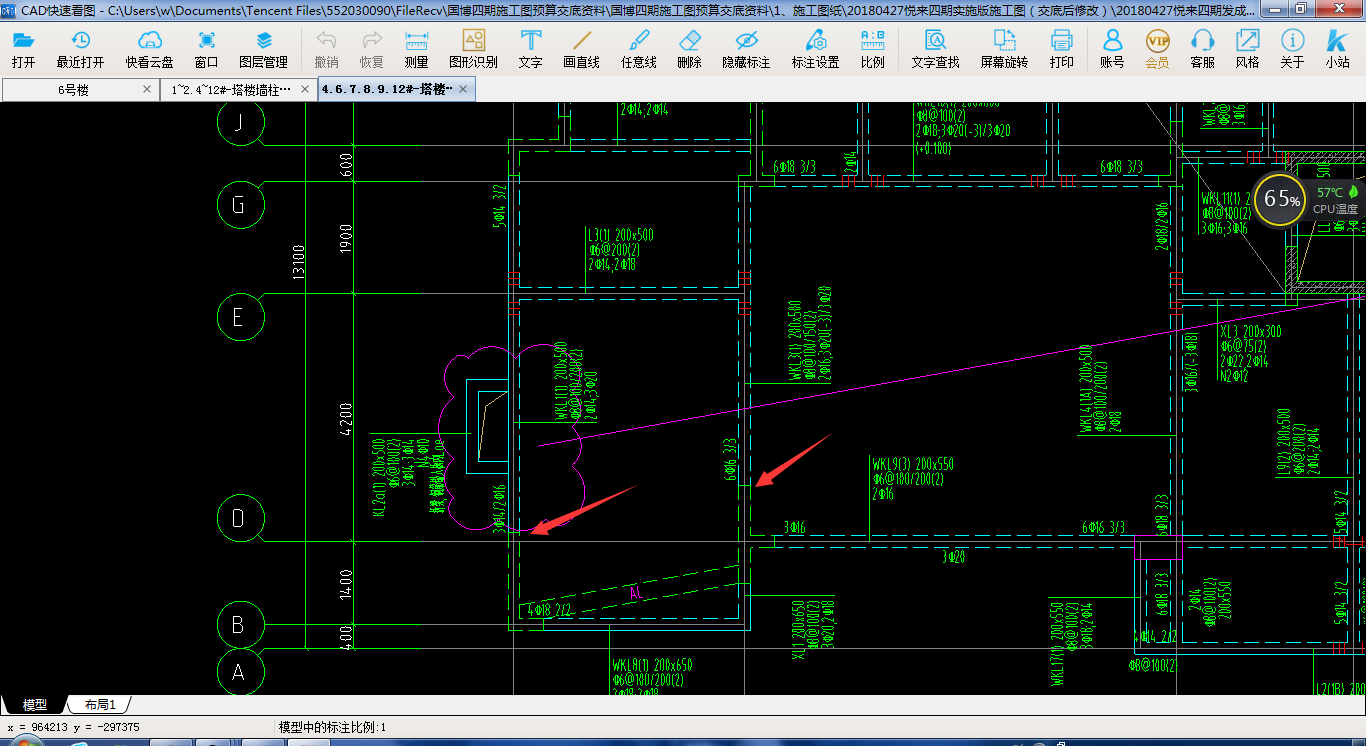The width and height of the screenshot is (1366, 746).
Task: Open 风格 style settings
Action: 1247,49
